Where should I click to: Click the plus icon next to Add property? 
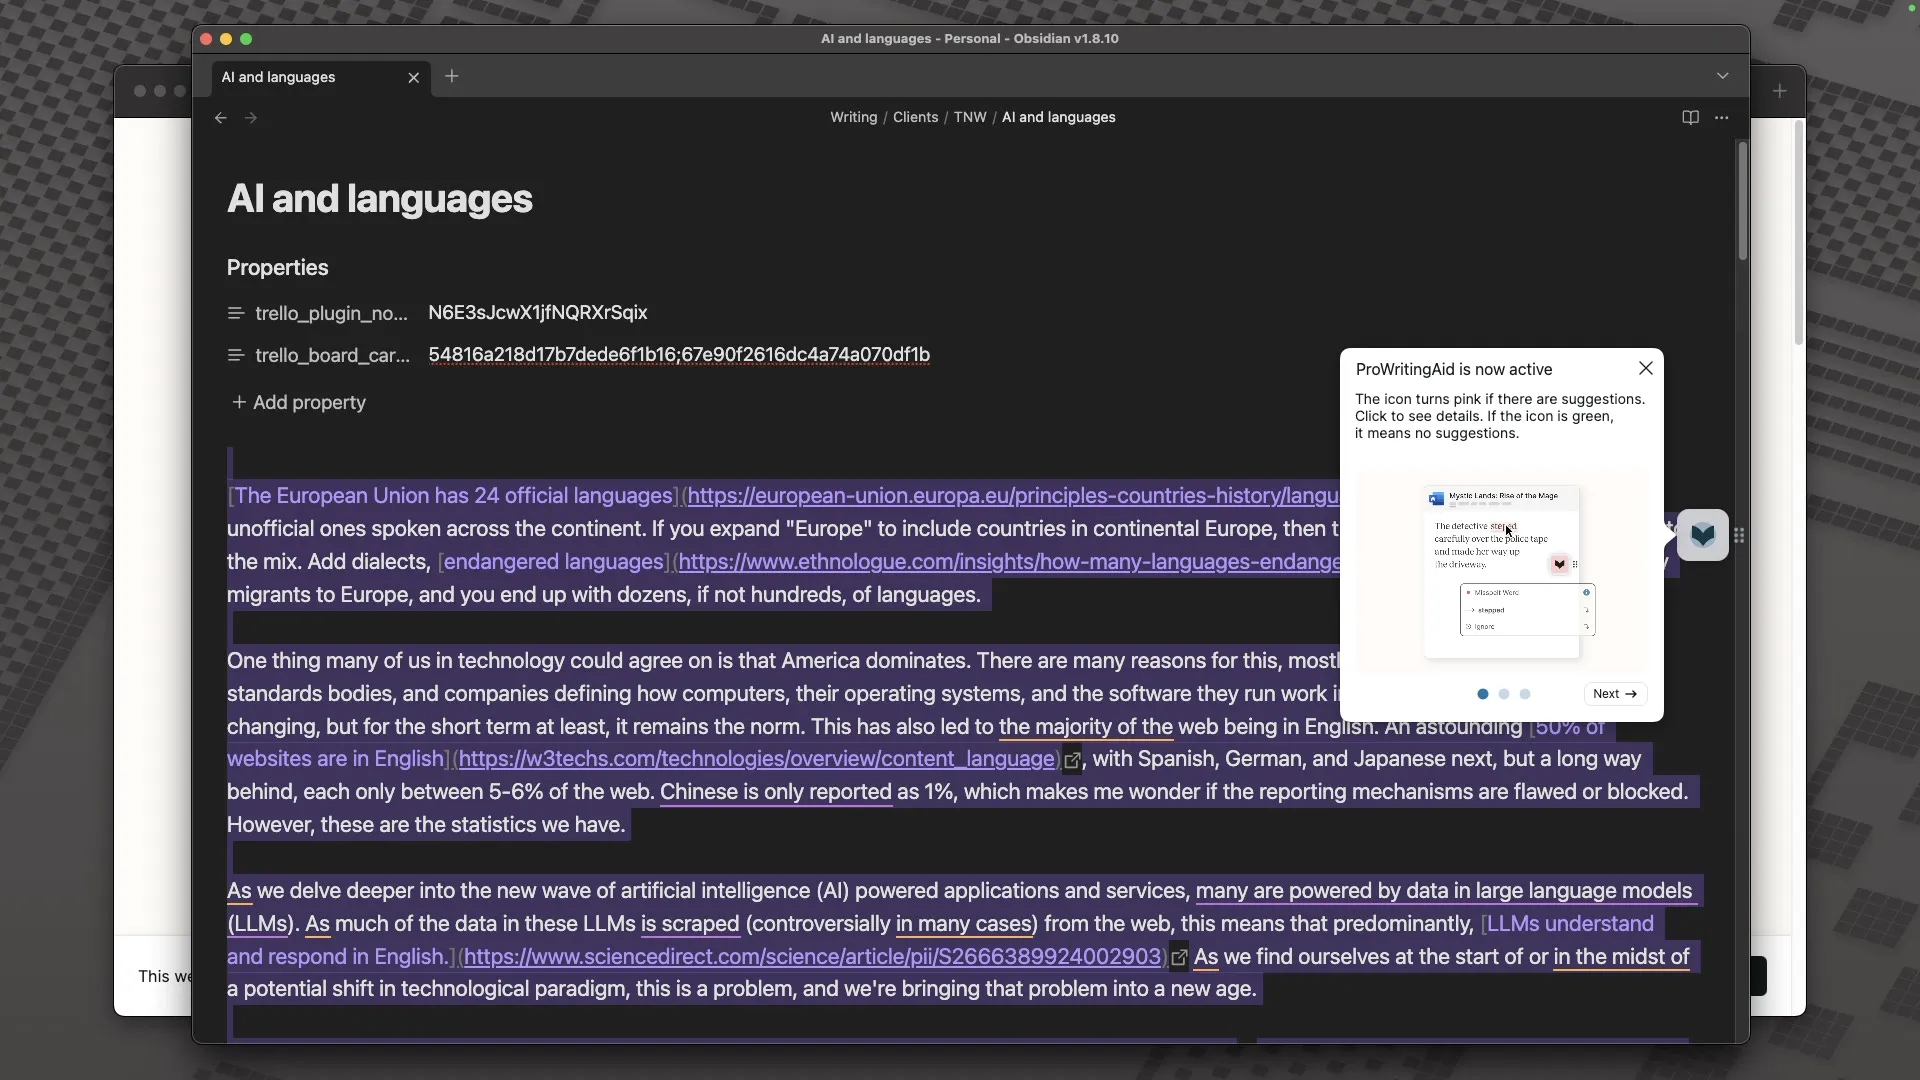pyautogui.click(x=238, y=403)
